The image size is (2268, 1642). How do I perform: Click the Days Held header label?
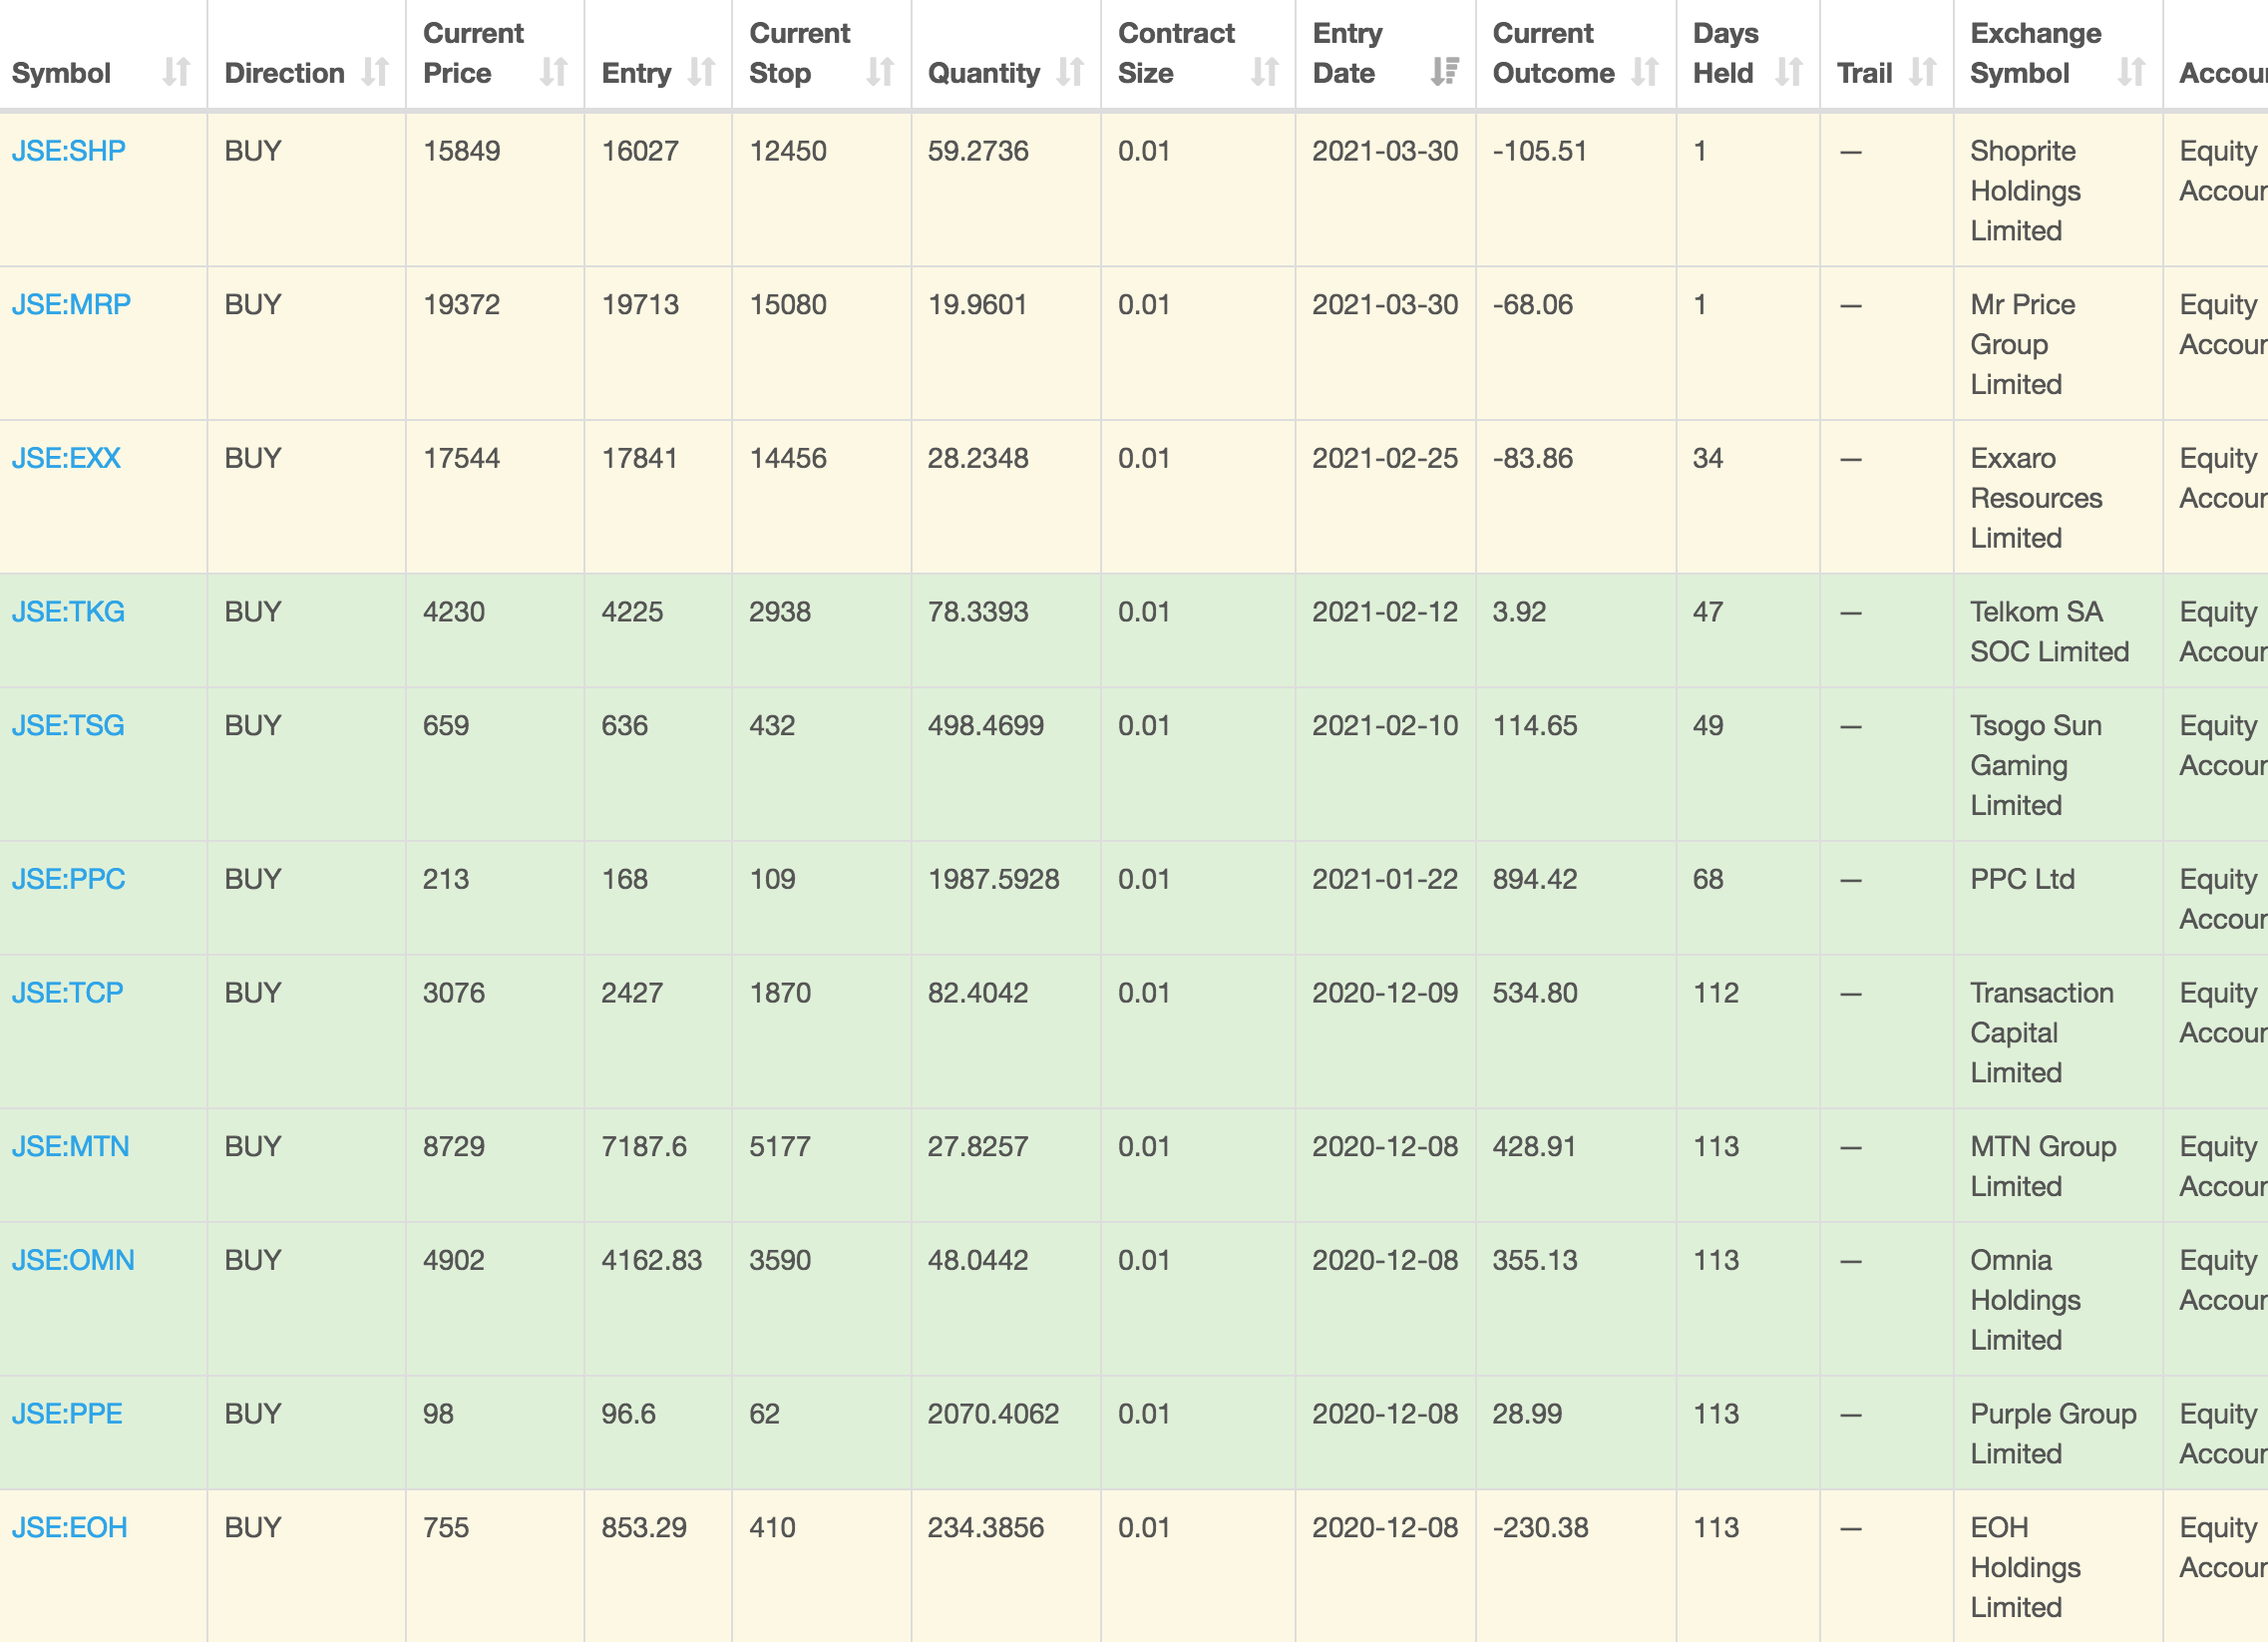coord(1725,53)
